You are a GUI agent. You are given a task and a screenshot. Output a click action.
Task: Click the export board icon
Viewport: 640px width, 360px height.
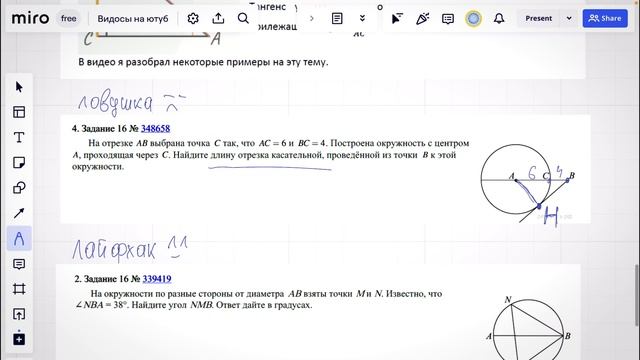(218, 18)
